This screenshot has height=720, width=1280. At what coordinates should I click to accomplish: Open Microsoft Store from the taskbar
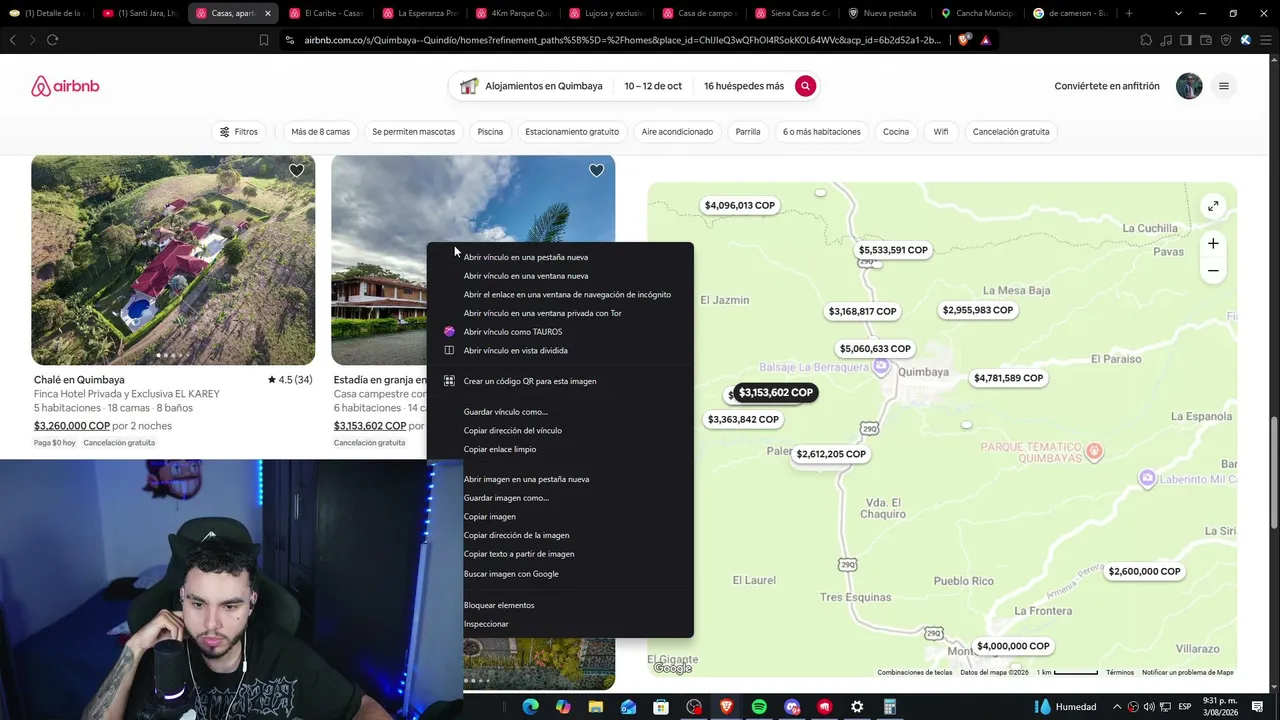pos(661,707)
